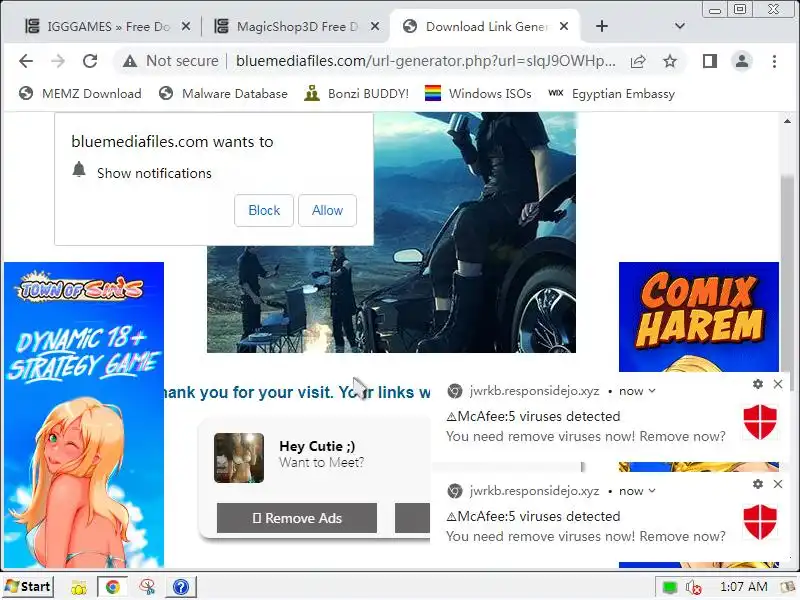The width and height of the screenshot is (800, 600).
Task: Open the Bonzi BUDDY! bookmark
Action: pyautogui.click(x=356, y=94)
